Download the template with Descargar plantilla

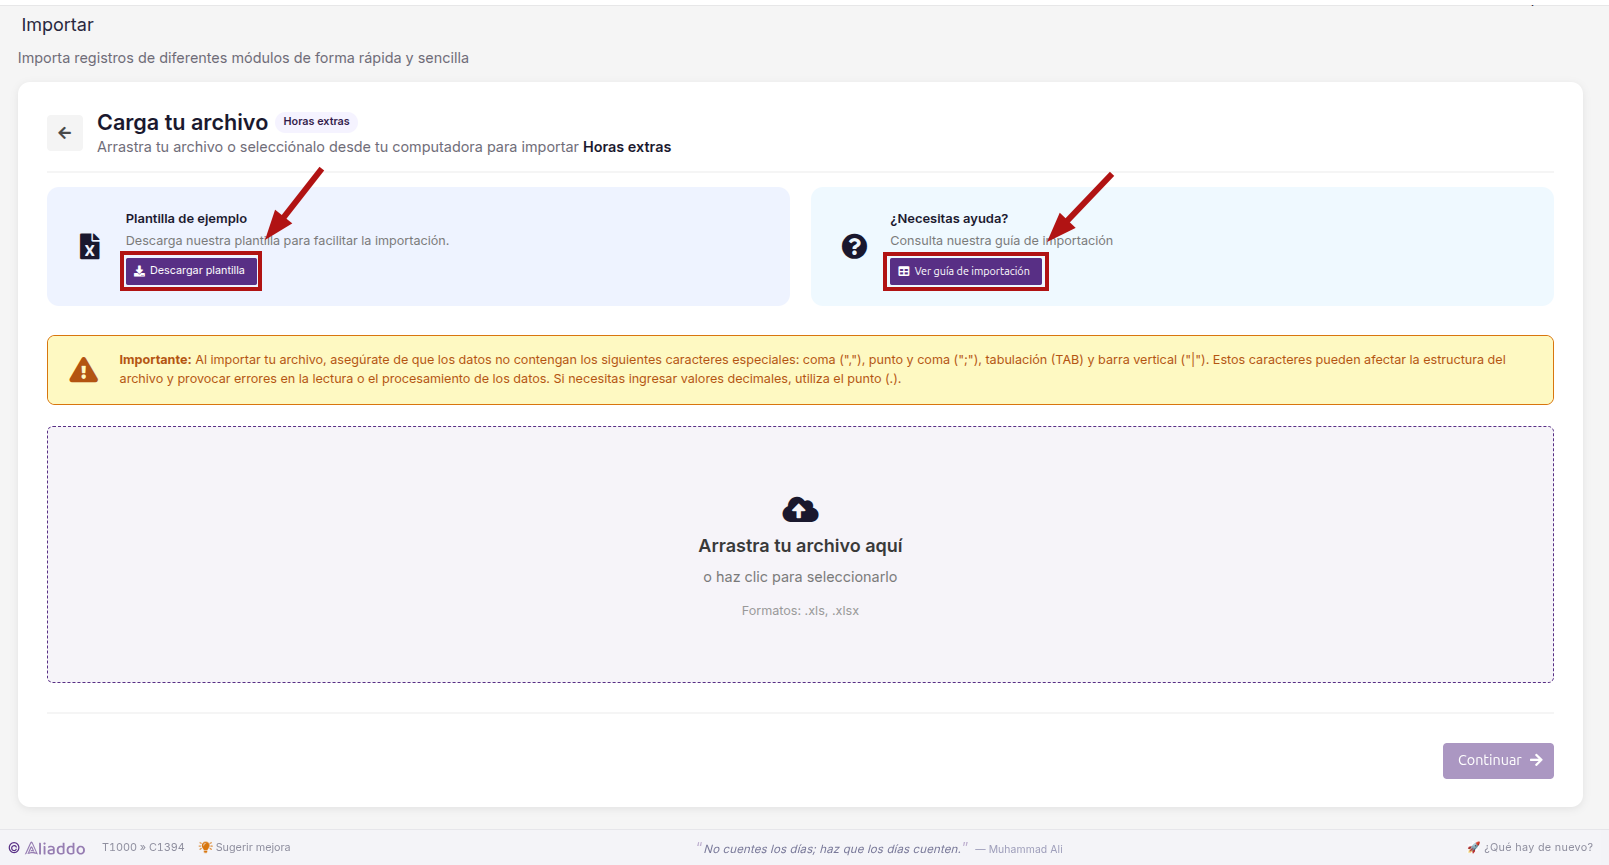[191, 271]
